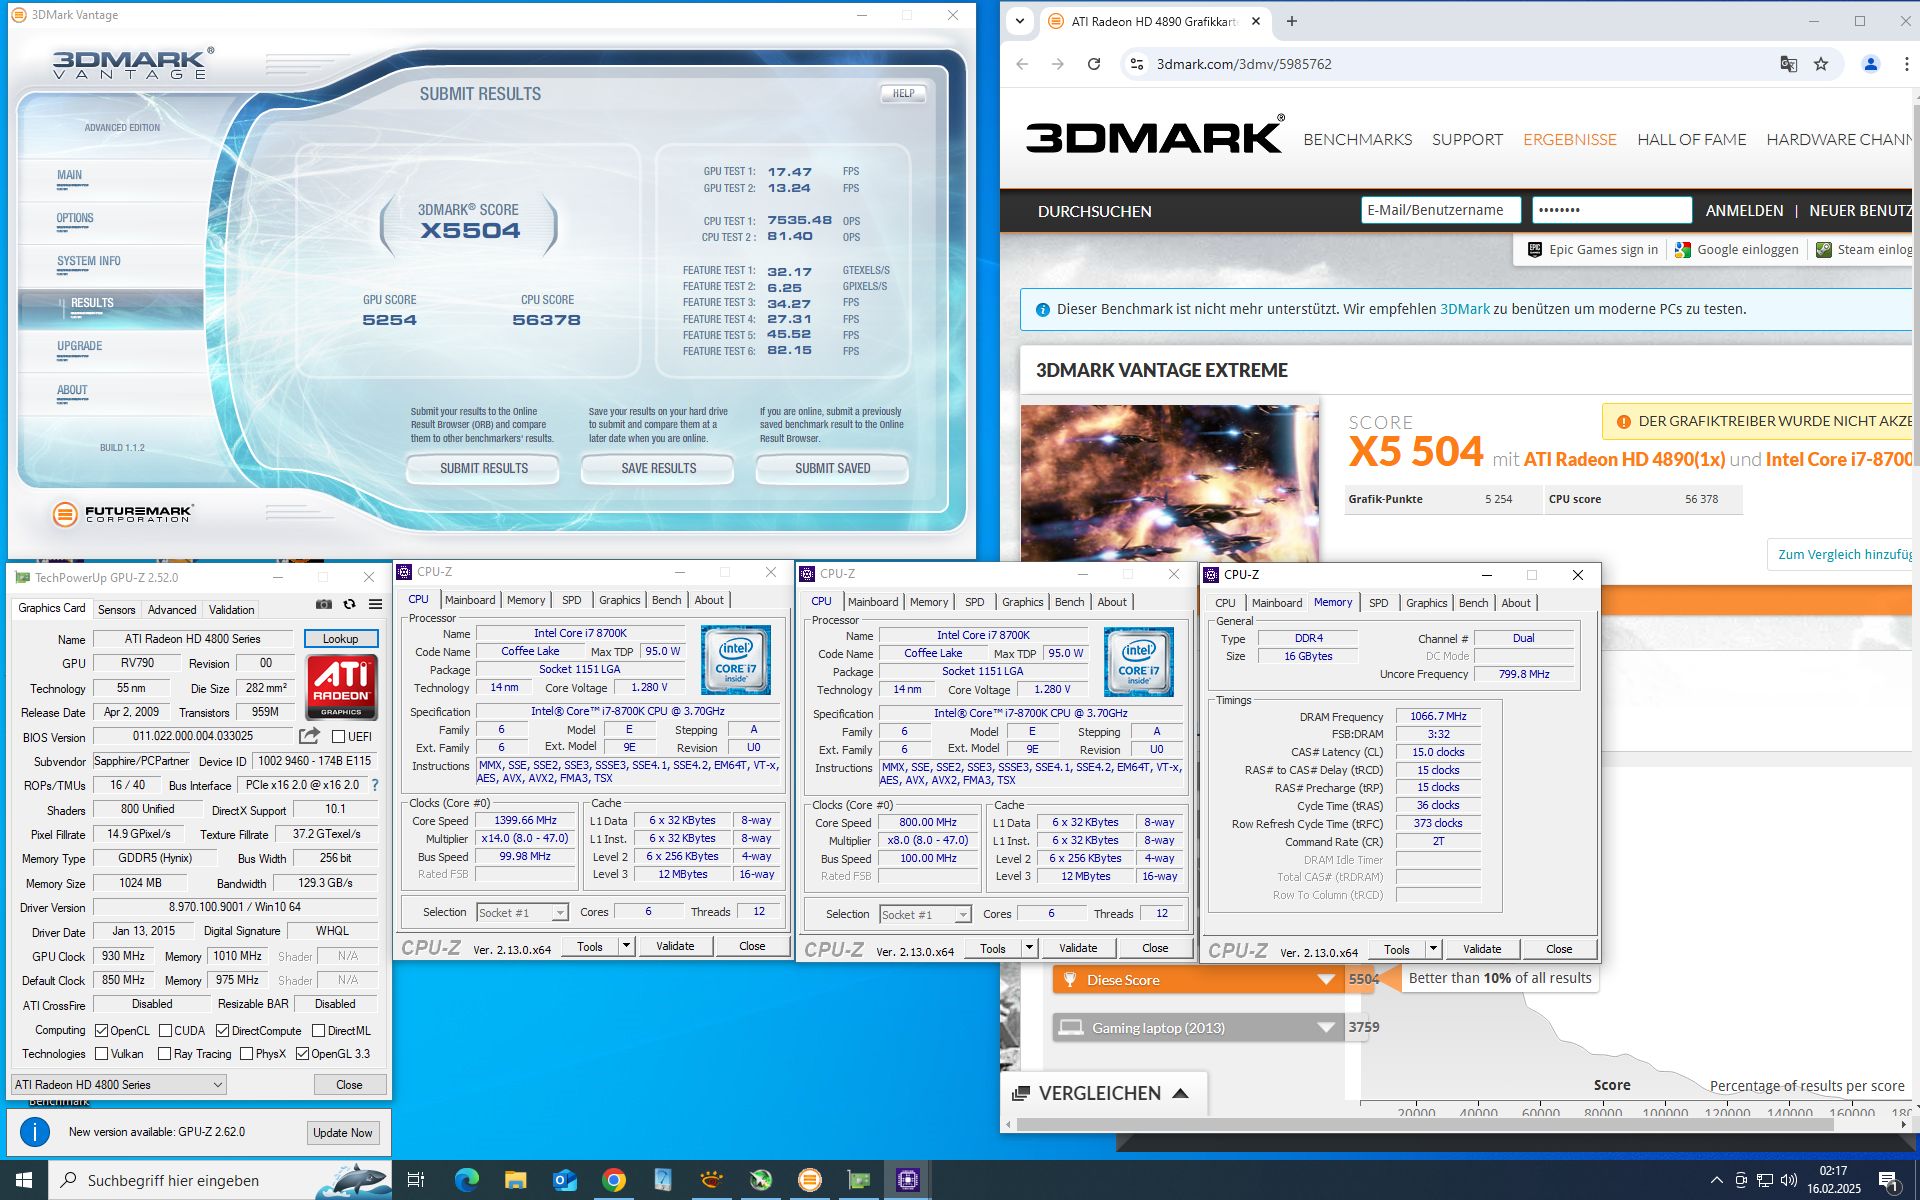Click Chrome back arrow
1920x1200 pixels.
pos(1022,64)
